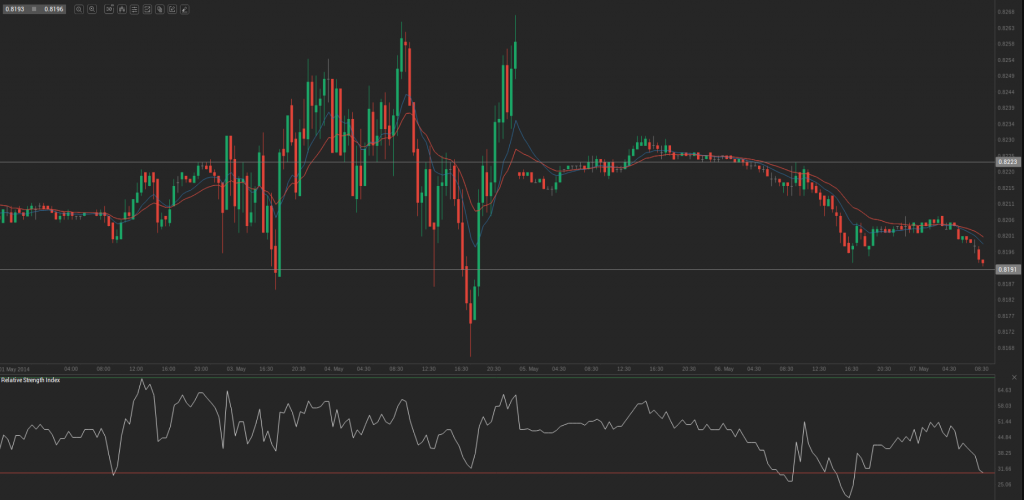Select the Relative Strength Index title label

point(28,380)
